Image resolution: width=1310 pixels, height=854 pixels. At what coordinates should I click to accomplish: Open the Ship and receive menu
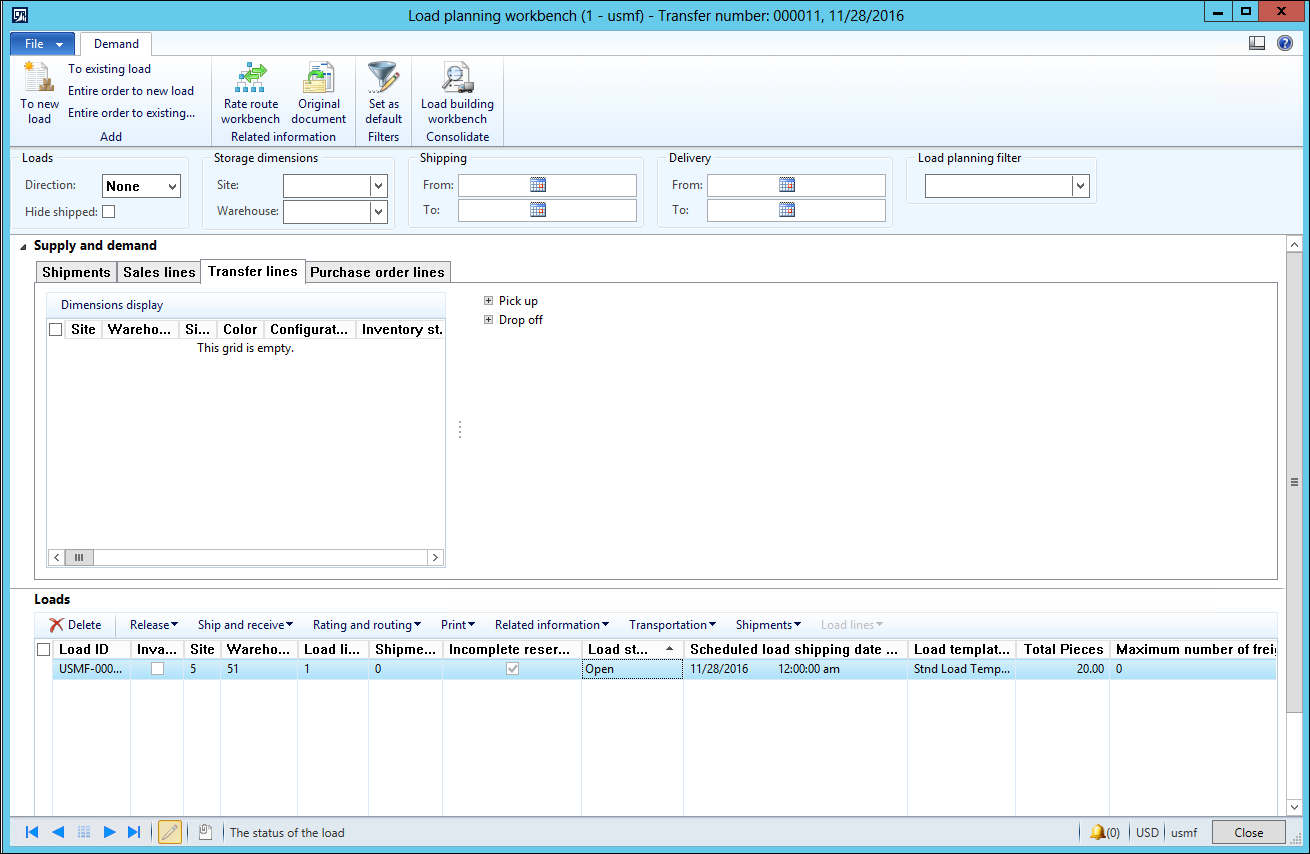click(x=245, y=625)
